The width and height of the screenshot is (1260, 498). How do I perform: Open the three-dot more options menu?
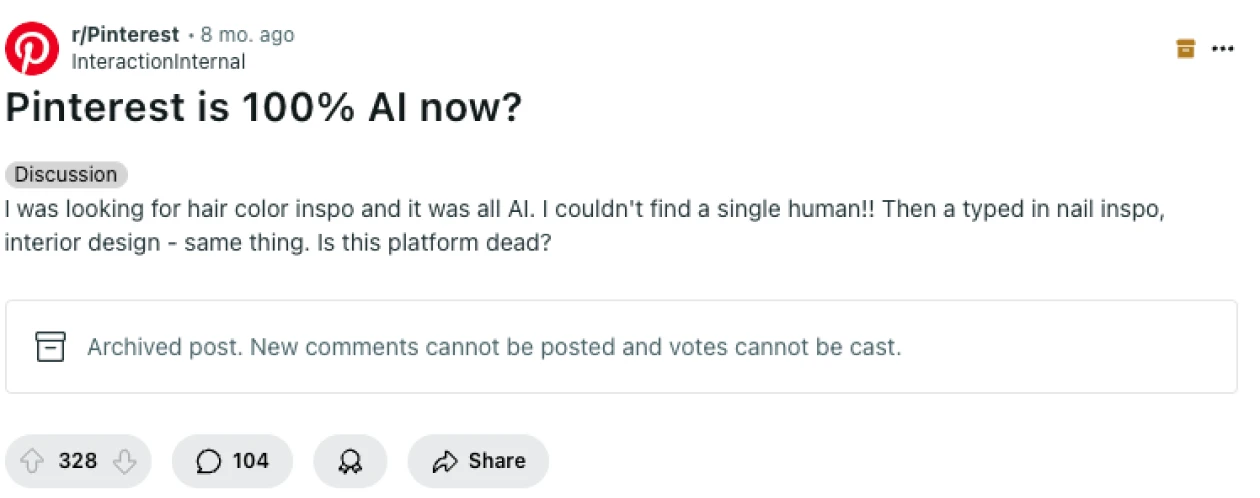point(1222,48)
